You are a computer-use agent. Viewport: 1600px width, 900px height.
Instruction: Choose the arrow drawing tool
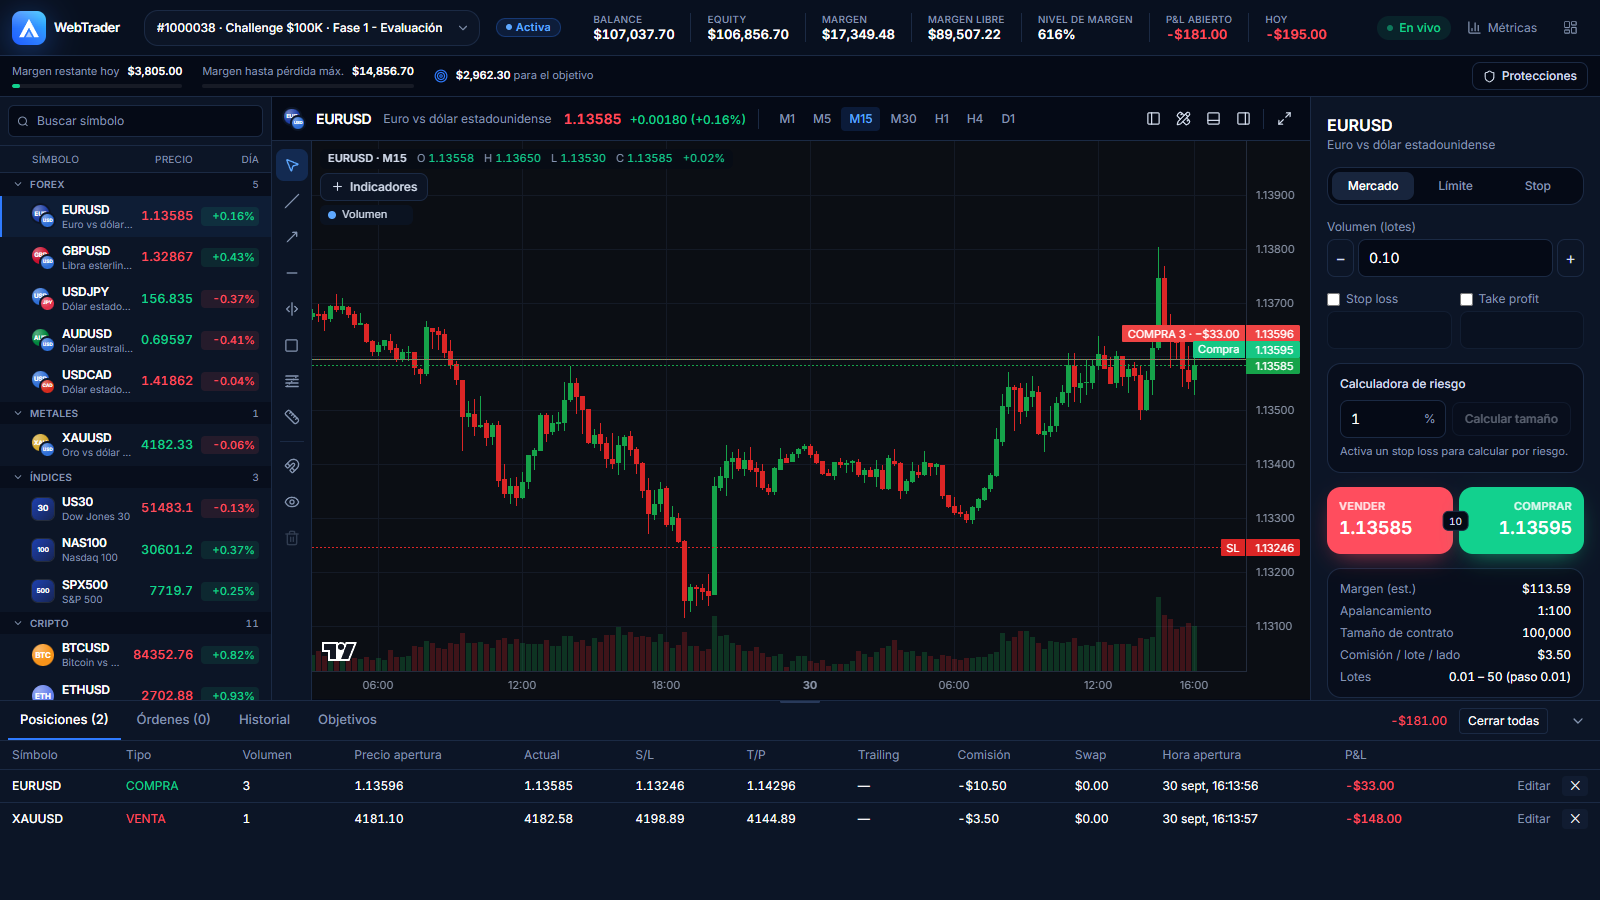(292, 237)
